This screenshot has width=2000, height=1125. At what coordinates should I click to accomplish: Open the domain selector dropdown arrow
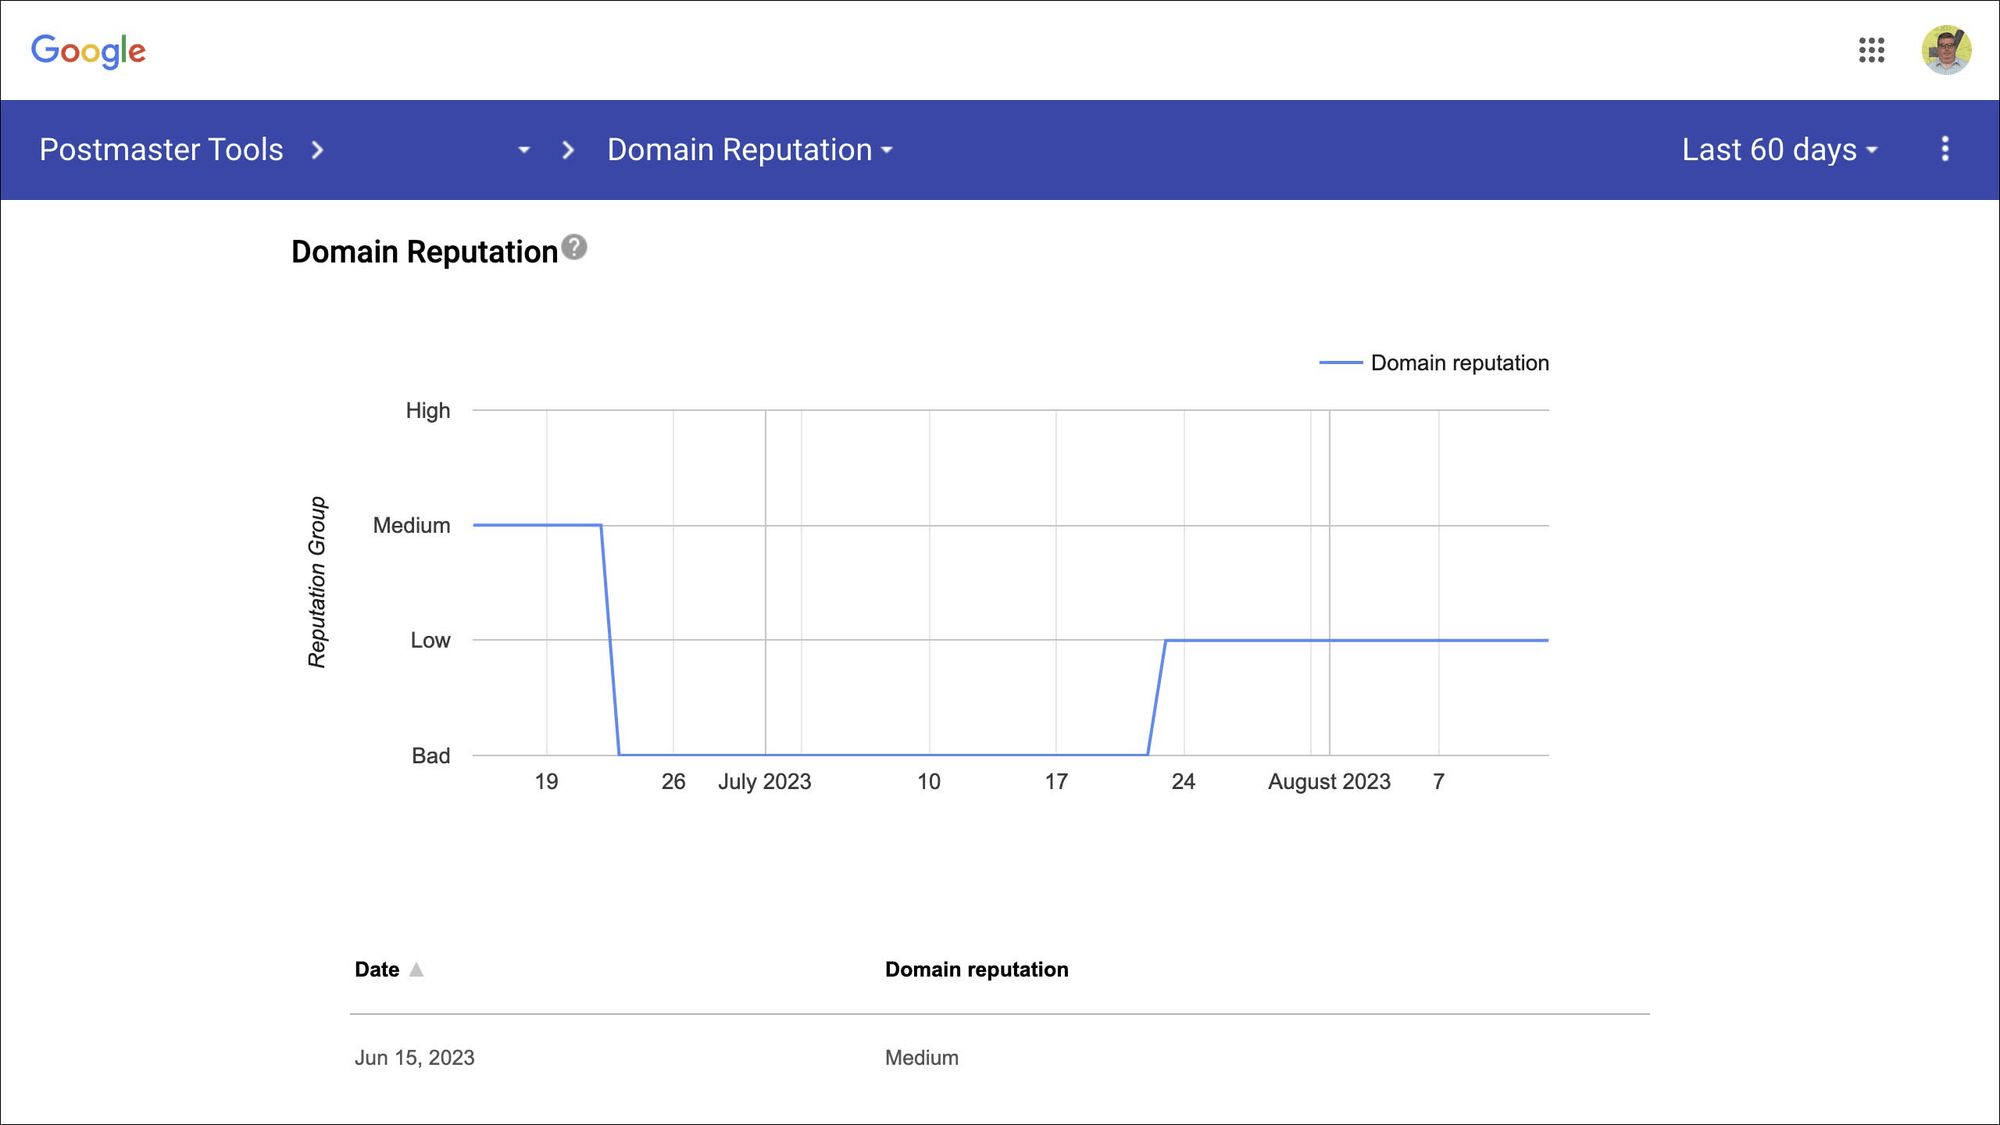point(523,150)
